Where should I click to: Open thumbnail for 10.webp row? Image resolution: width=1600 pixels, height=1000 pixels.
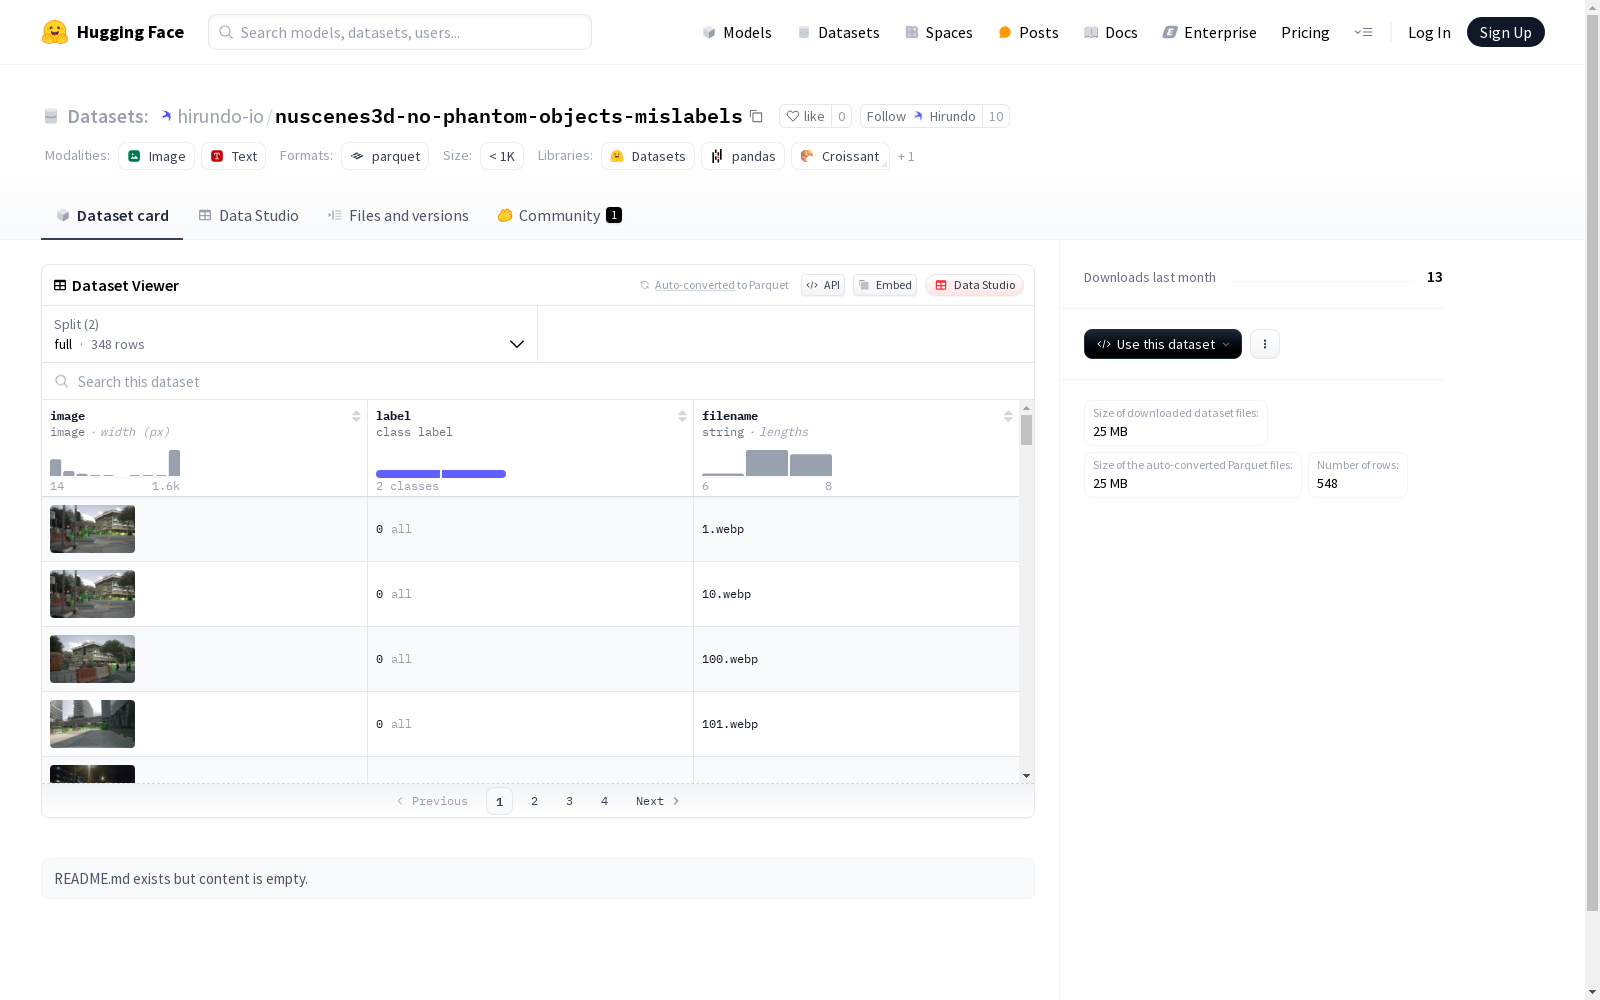click(x=92, y=594)
